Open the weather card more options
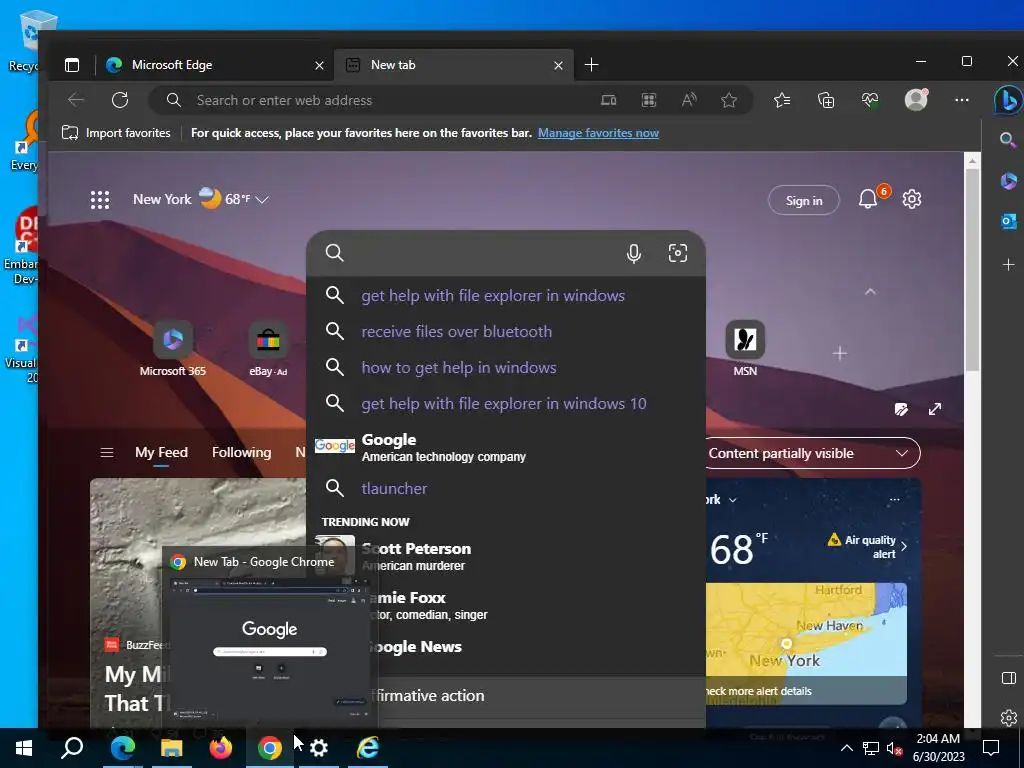The image size is (1024, 768). [x=895, y=500]
